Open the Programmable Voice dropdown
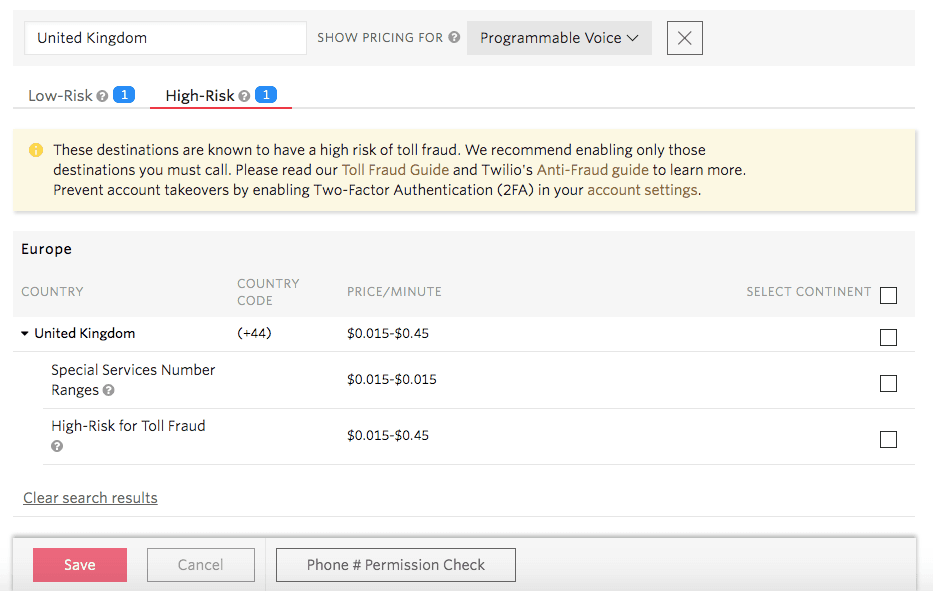Image resolution: width=933 pixels, height=591 pixels. coord(558,37)
